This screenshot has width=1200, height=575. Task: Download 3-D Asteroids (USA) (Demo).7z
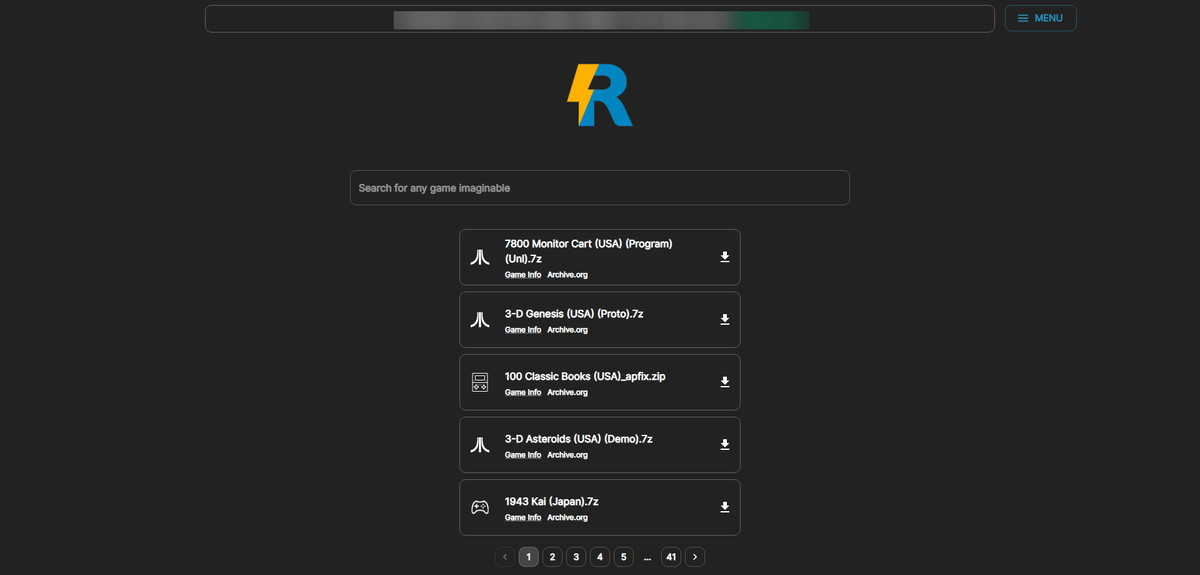click(x=725, y=445)
